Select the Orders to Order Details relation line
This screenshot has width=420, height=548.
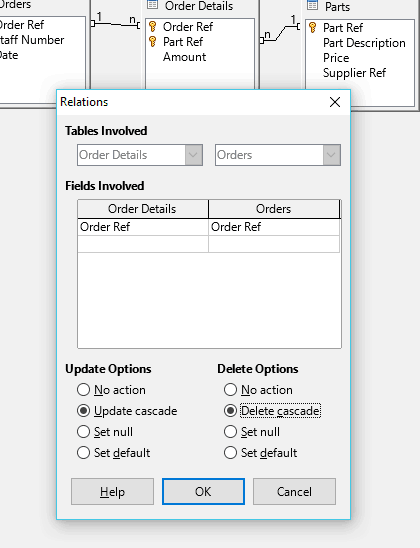tap(115, 24)
